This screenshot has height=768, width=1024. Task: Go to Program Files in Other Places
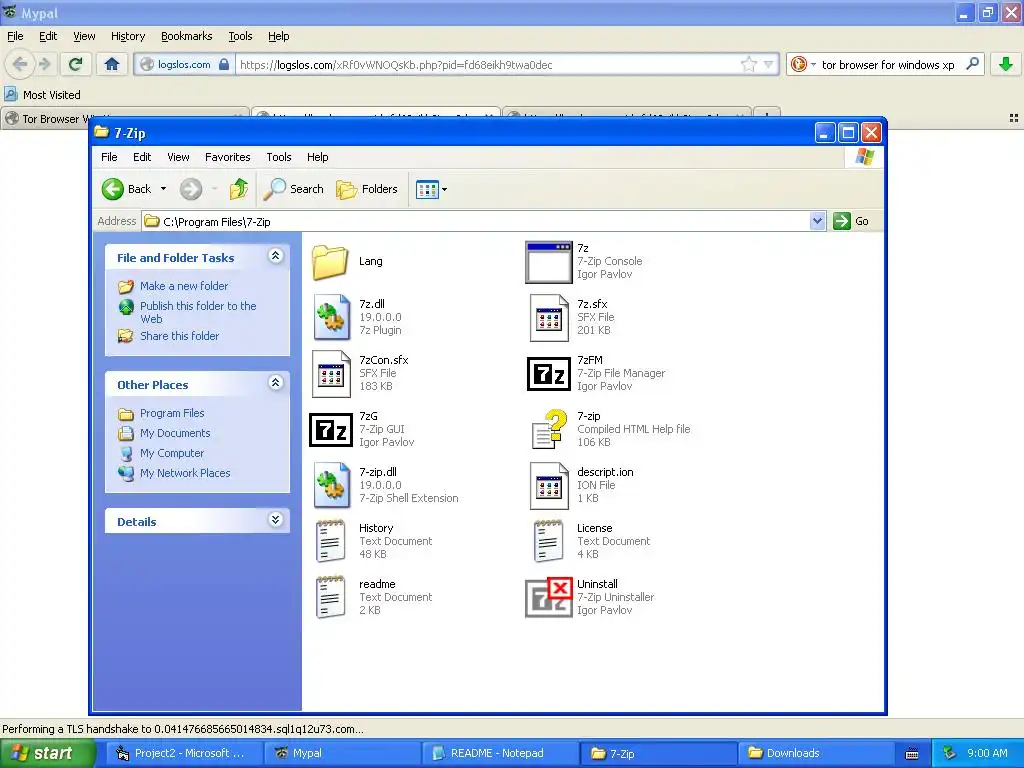[172, 413]
